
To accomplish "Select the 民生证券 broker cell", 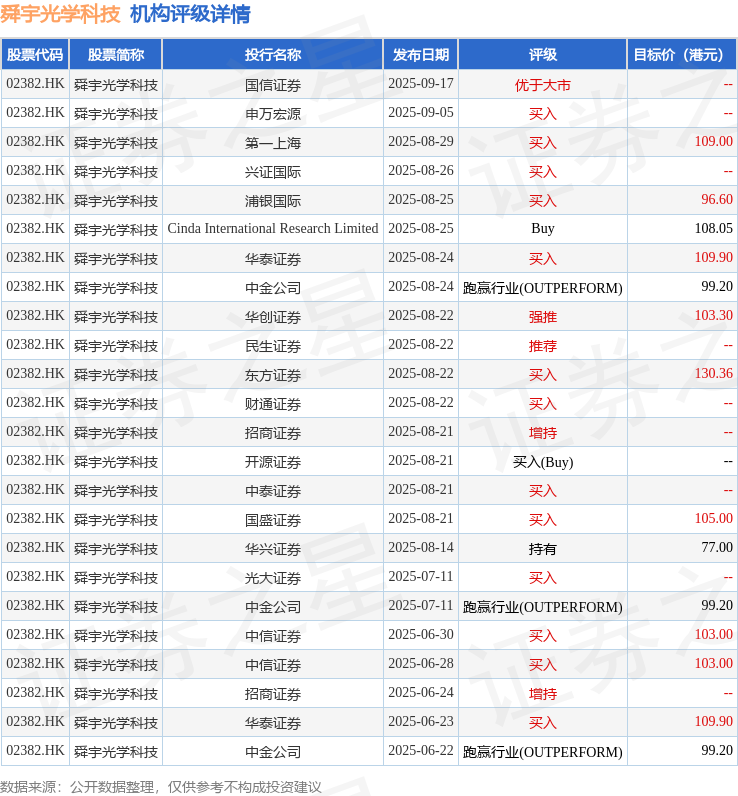I will (273, 345).
